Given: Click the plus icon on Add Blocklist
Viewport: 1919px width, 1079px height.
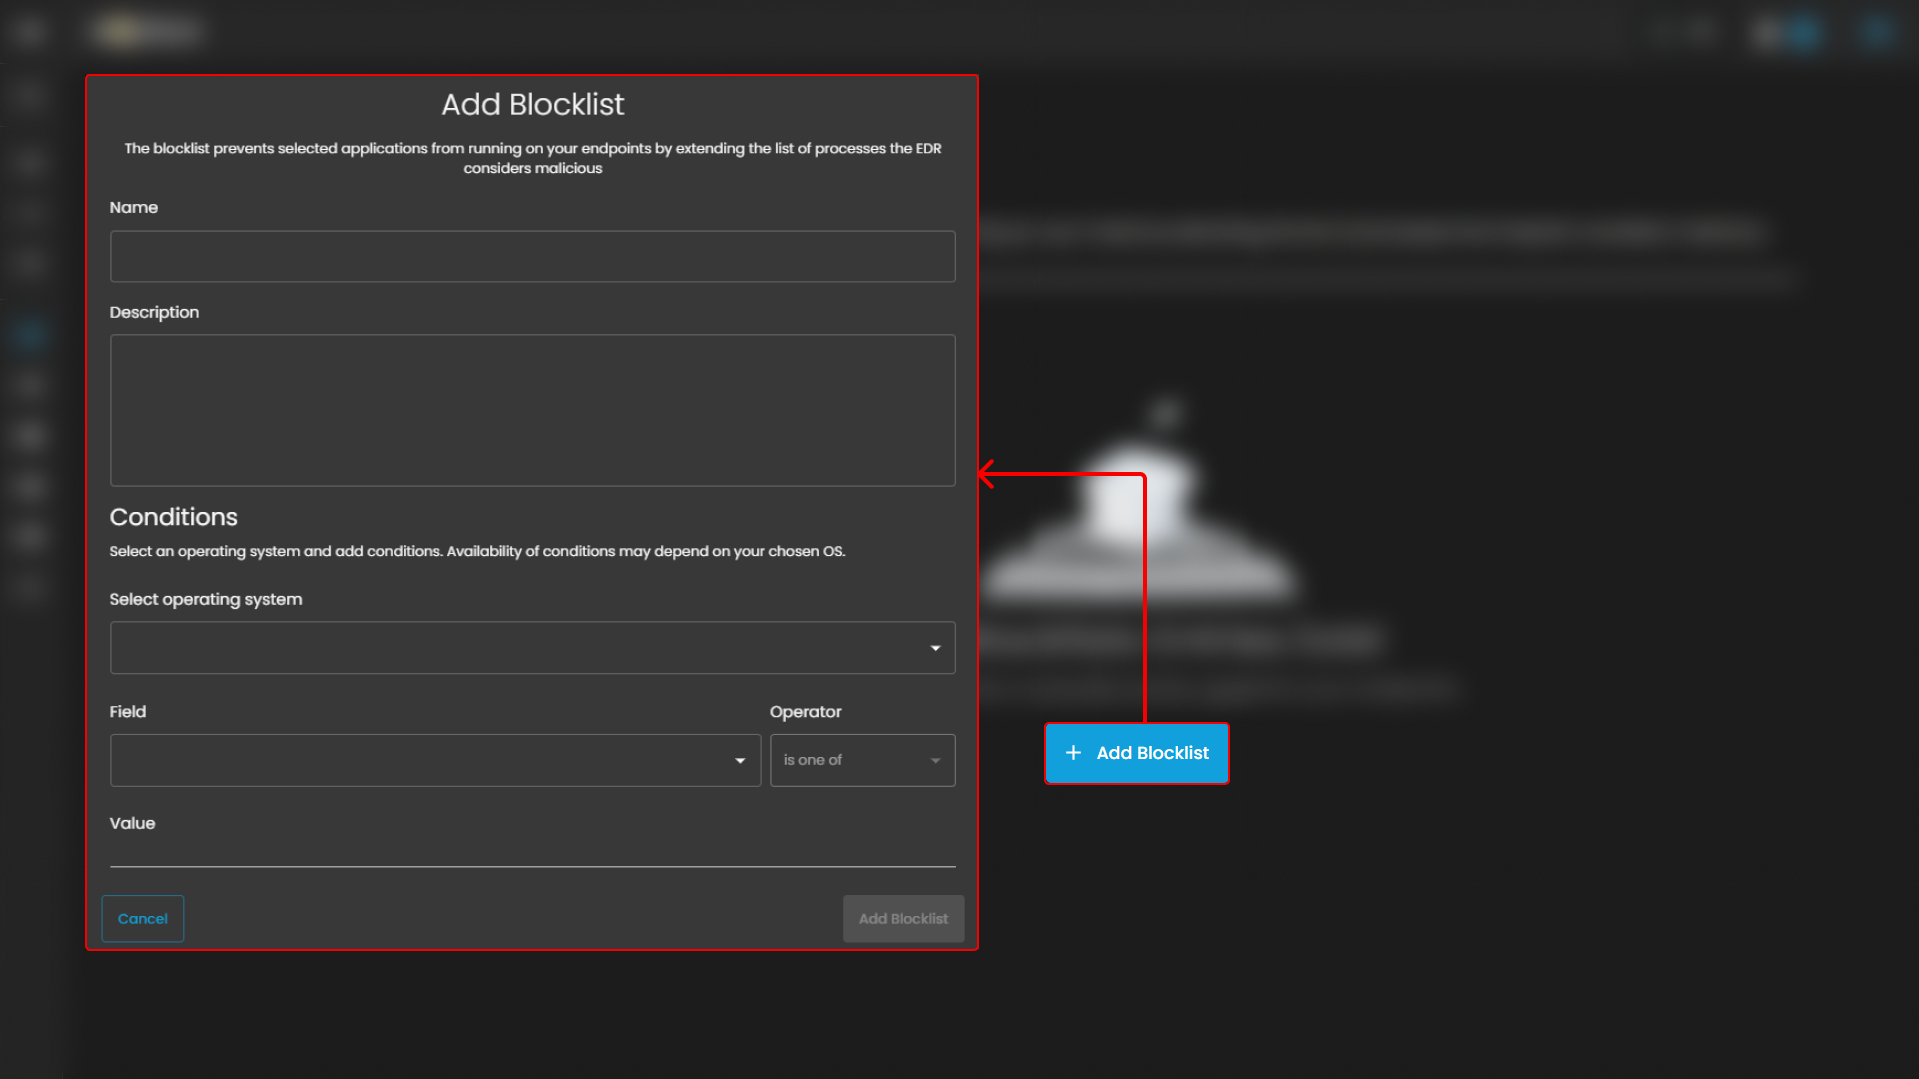Looking at the screenshot, I should (x=1073, y=753).
